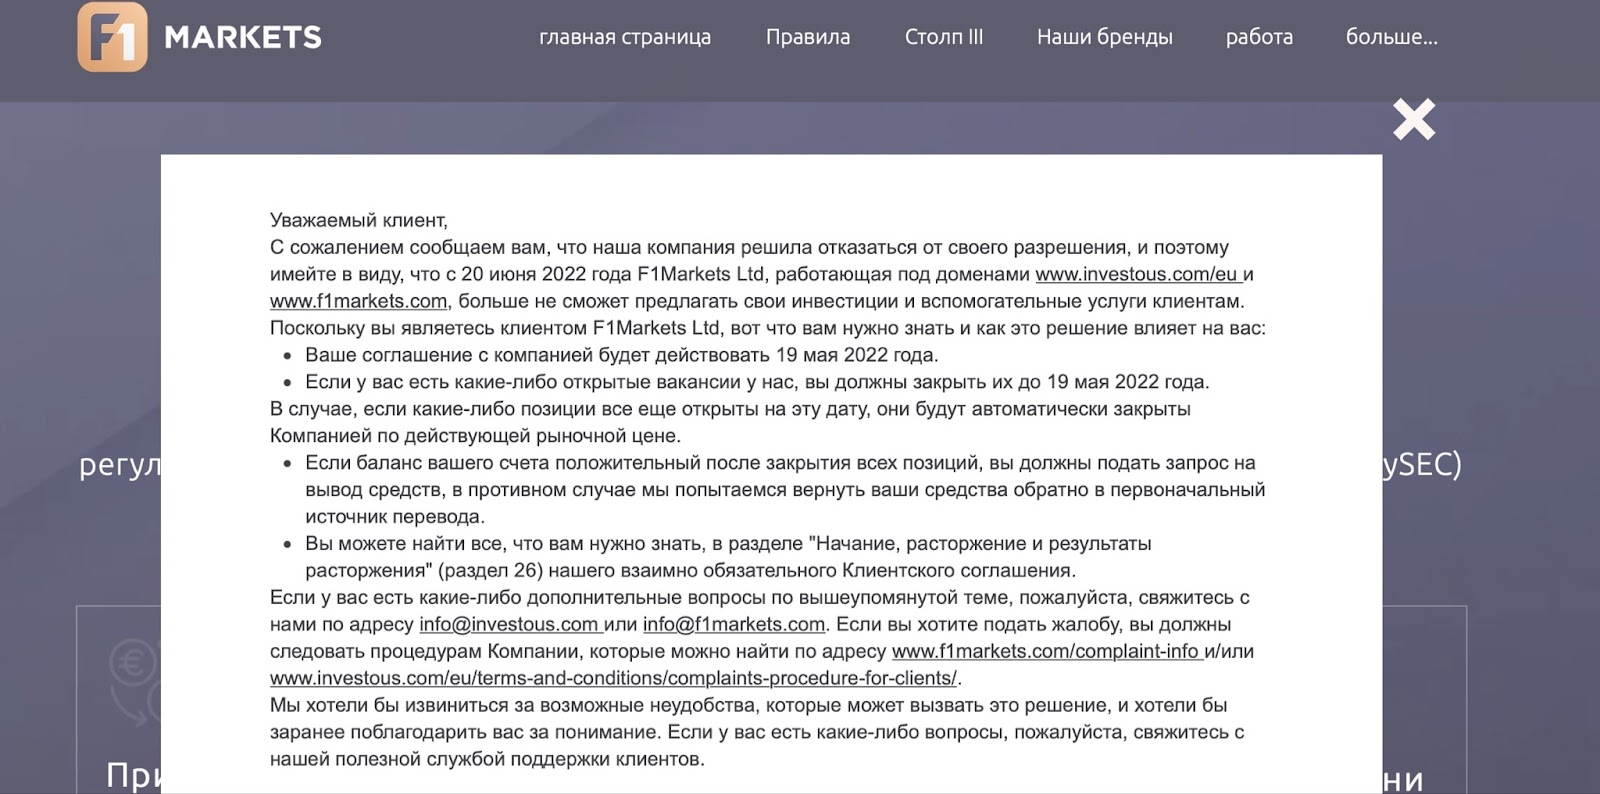Click the Уважаемый клиент greeting text
Viewport: 1600px width, 794px height.
click(359, 220)
